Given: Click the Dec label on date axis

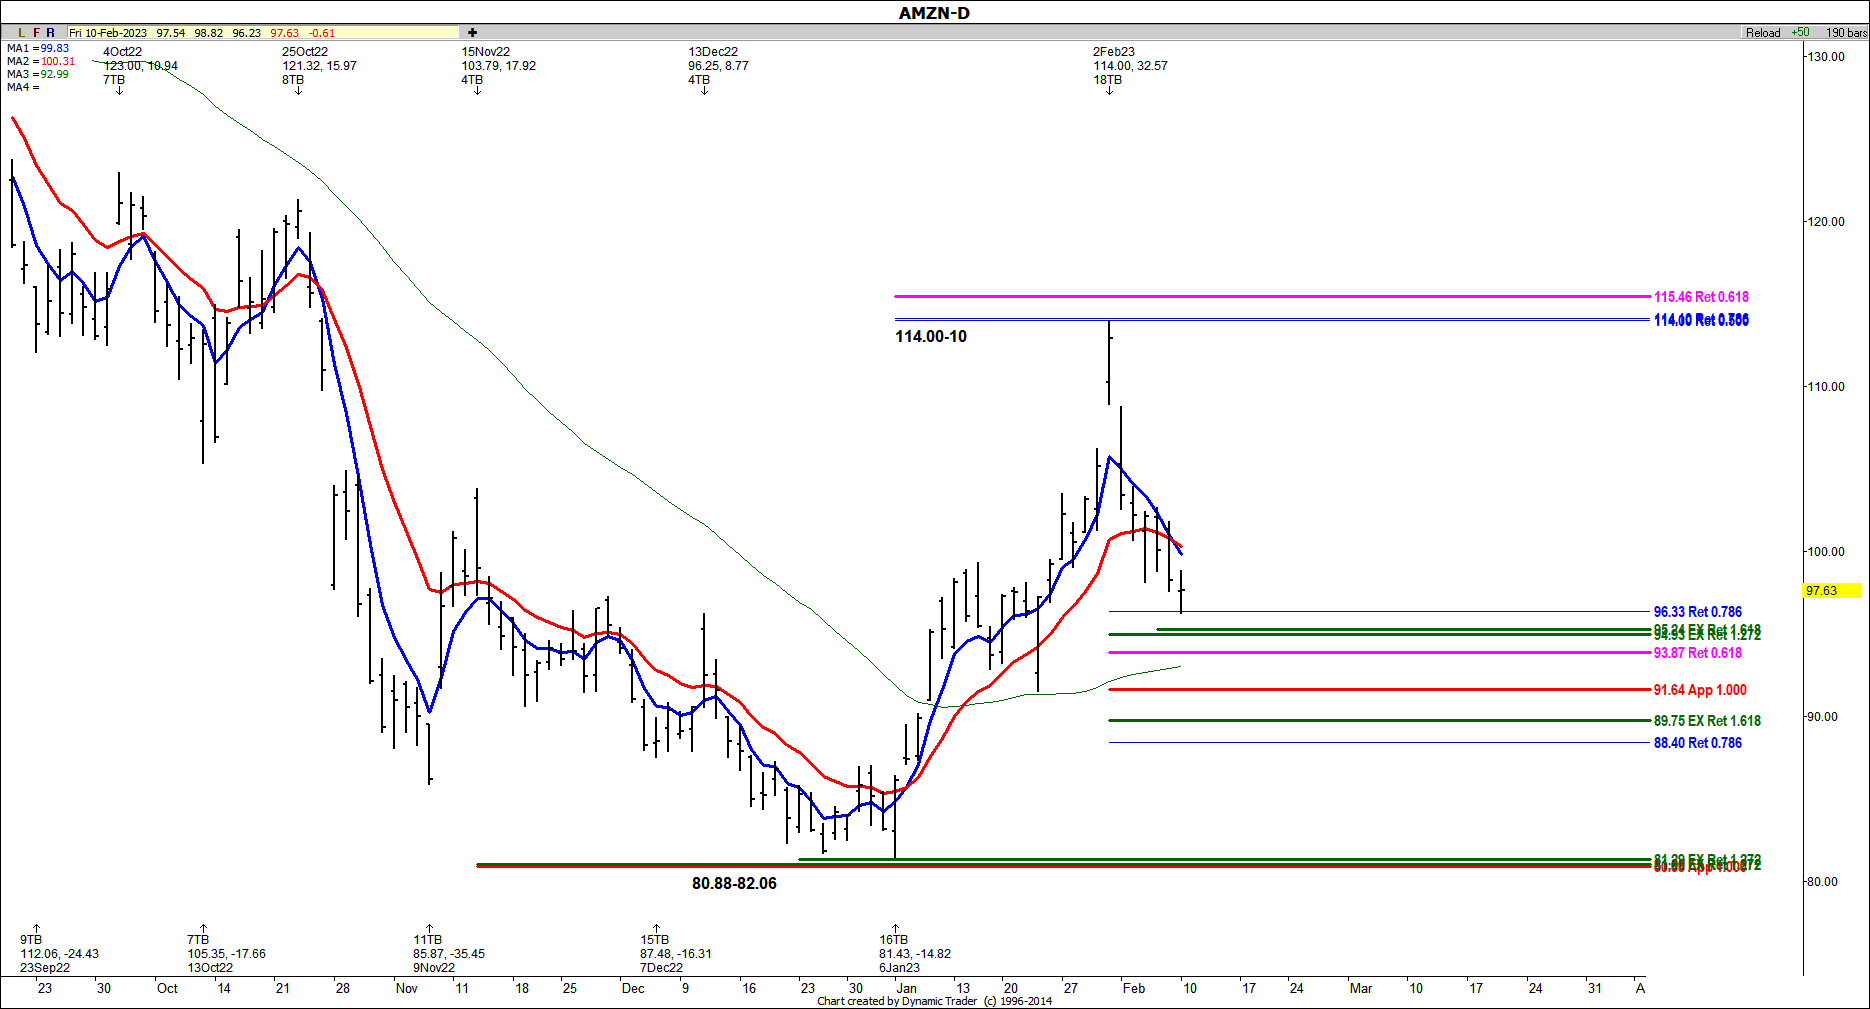Looking at the screenshot, I should point(633,988).
